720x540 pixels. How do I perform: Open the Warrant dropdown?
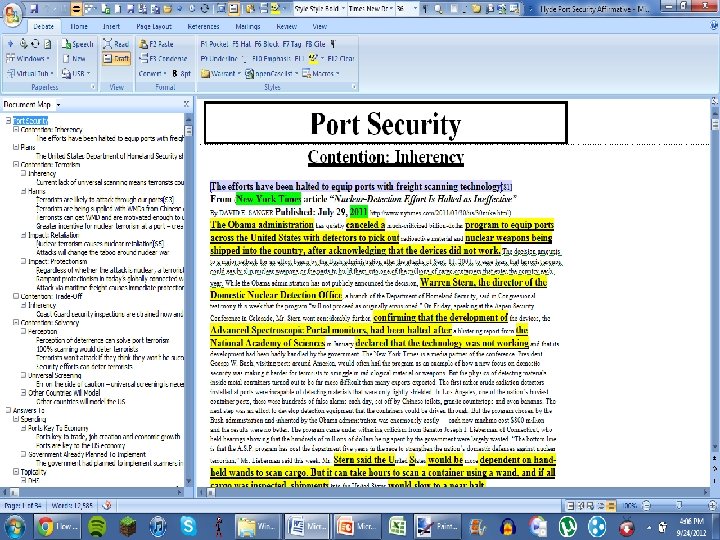[x=221, y=73]
